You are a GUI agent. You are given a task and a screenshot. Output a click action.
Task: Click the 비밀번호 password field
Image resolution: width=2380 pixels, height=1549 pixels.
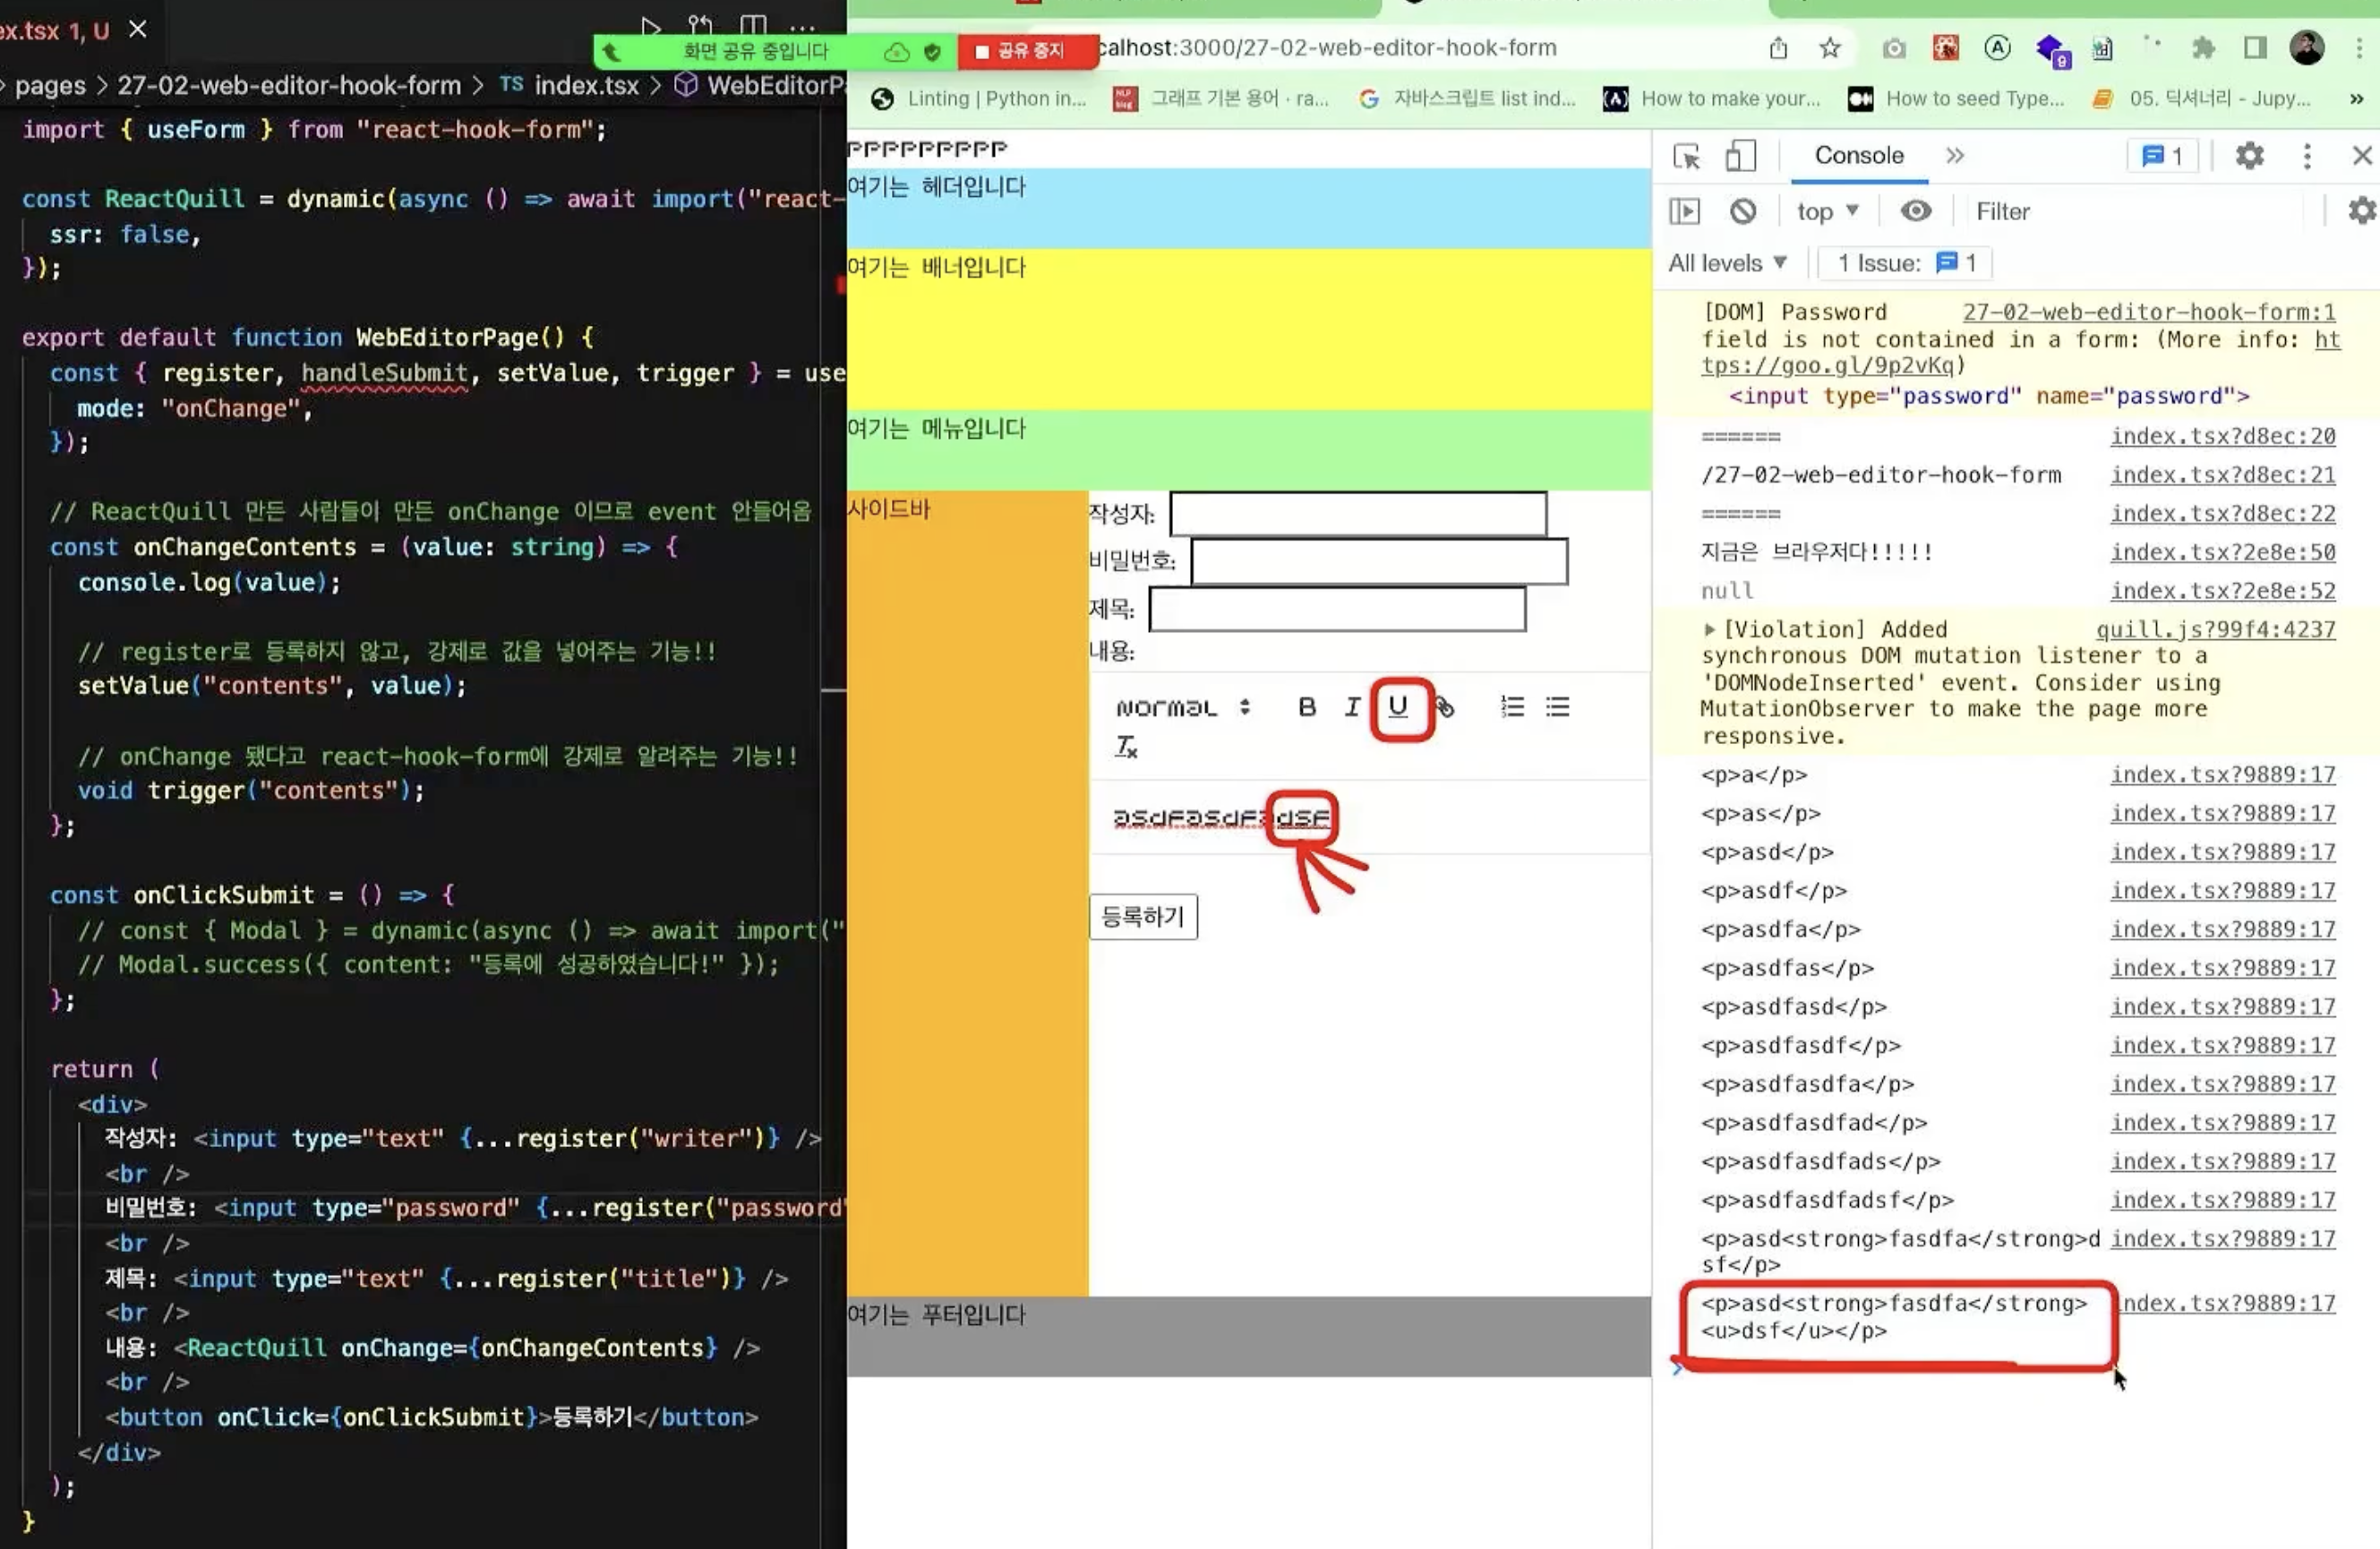click(1379, 561)
